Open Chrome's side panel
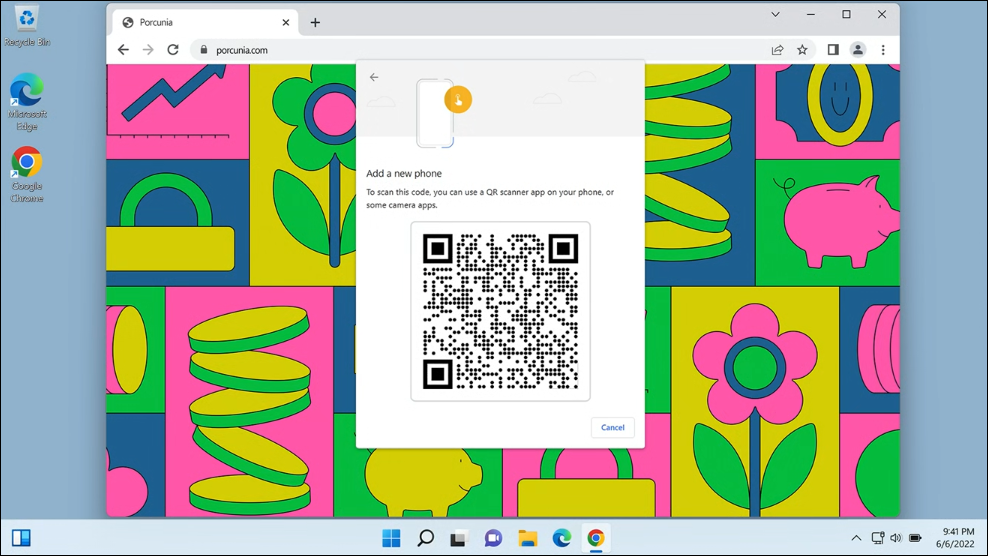The height and width of the screenshot is (556, 988). click(x=833, y=50)
